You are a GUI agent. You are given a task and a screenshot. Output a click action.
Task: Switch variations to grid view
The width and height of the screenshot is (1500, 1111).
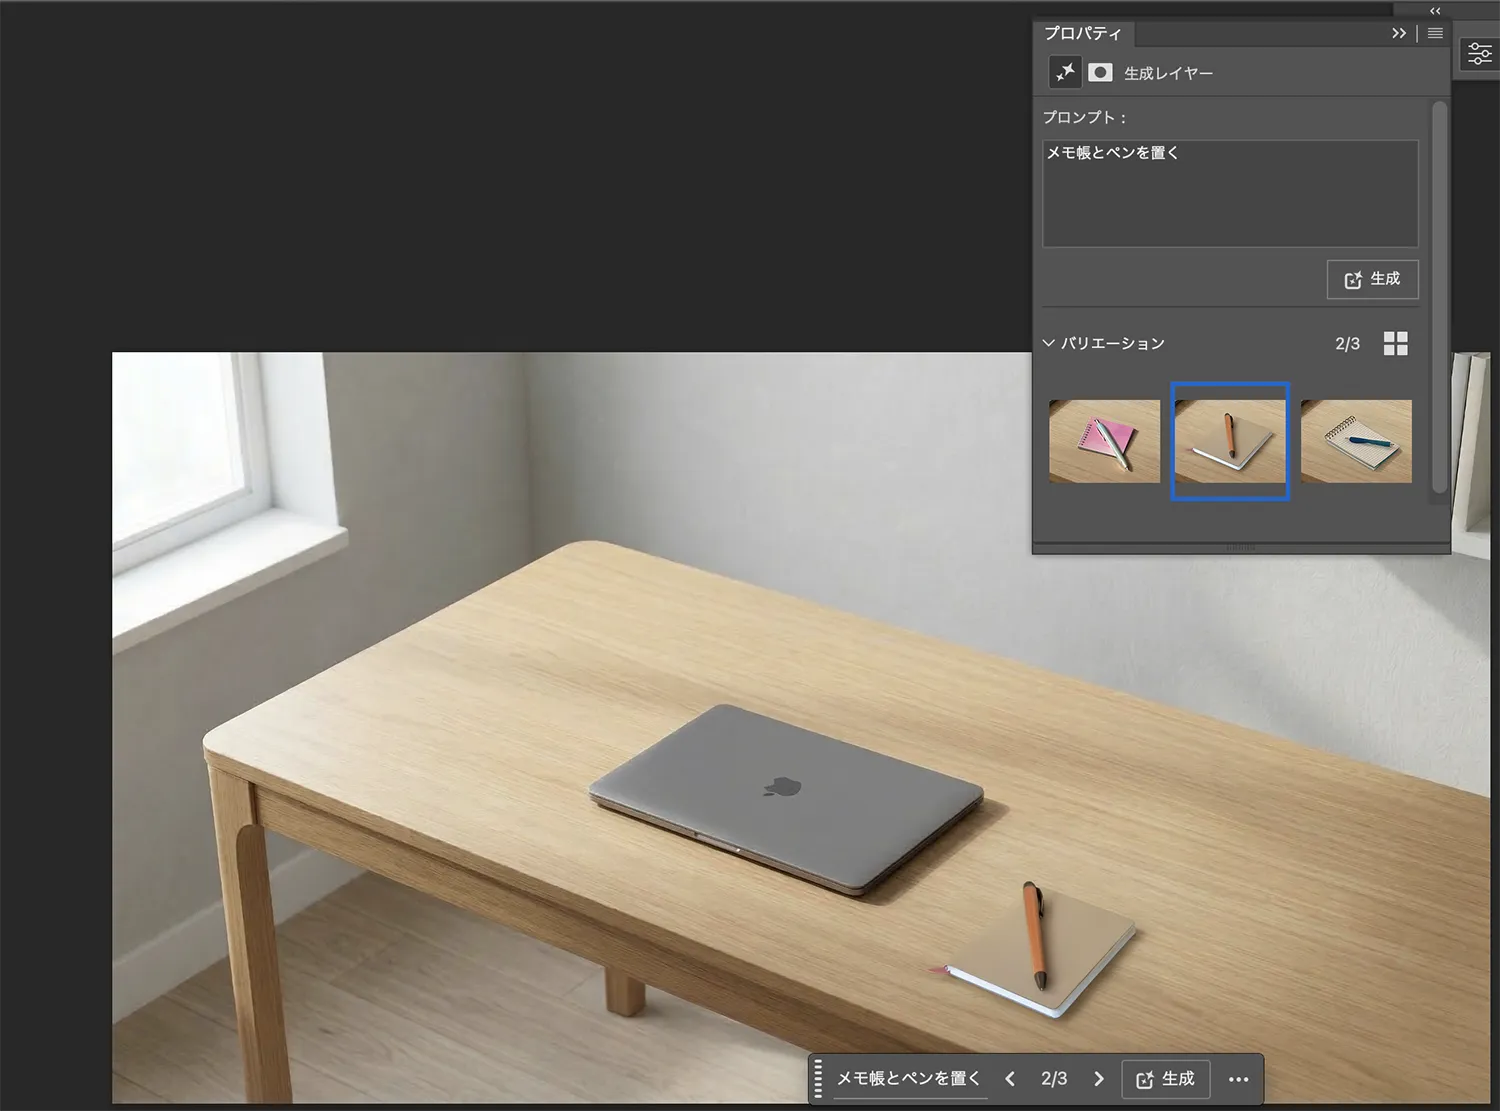point(1395,343)
